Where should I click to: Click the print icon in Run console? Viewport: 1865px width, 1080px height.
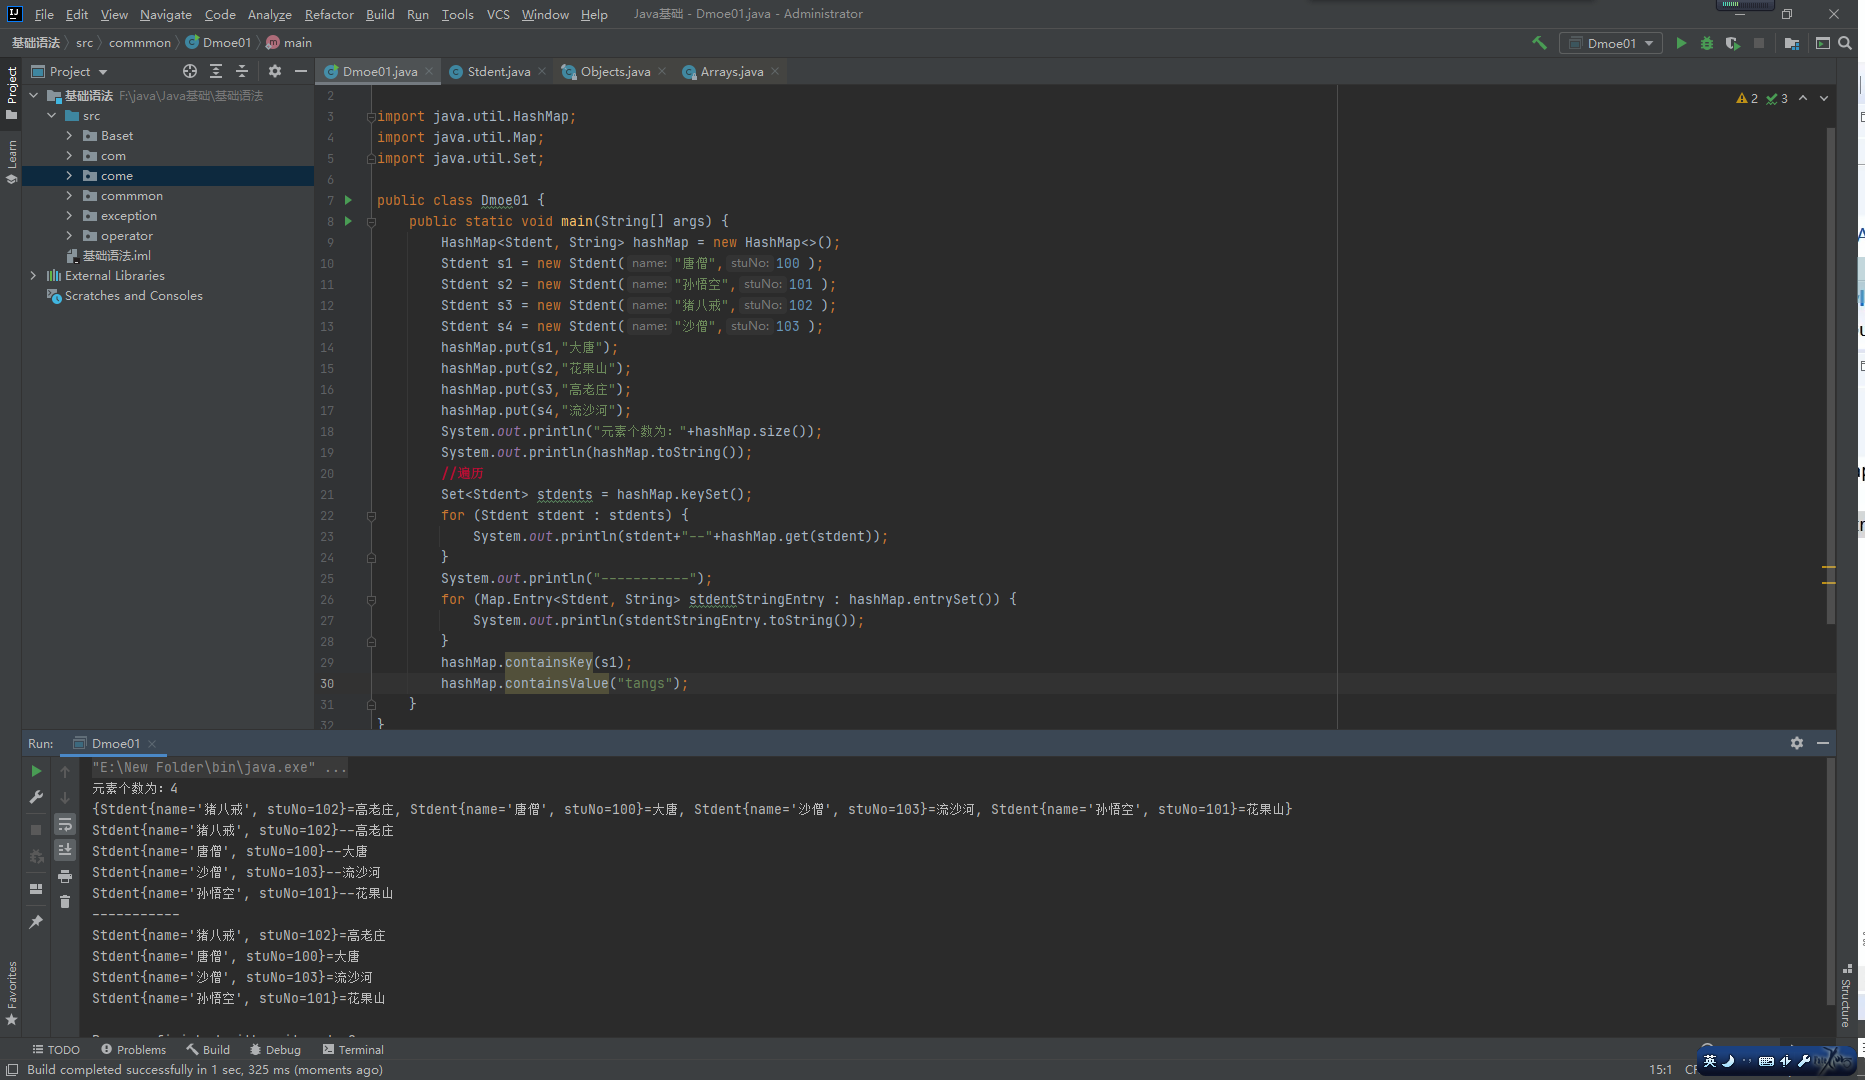[65, 876]
